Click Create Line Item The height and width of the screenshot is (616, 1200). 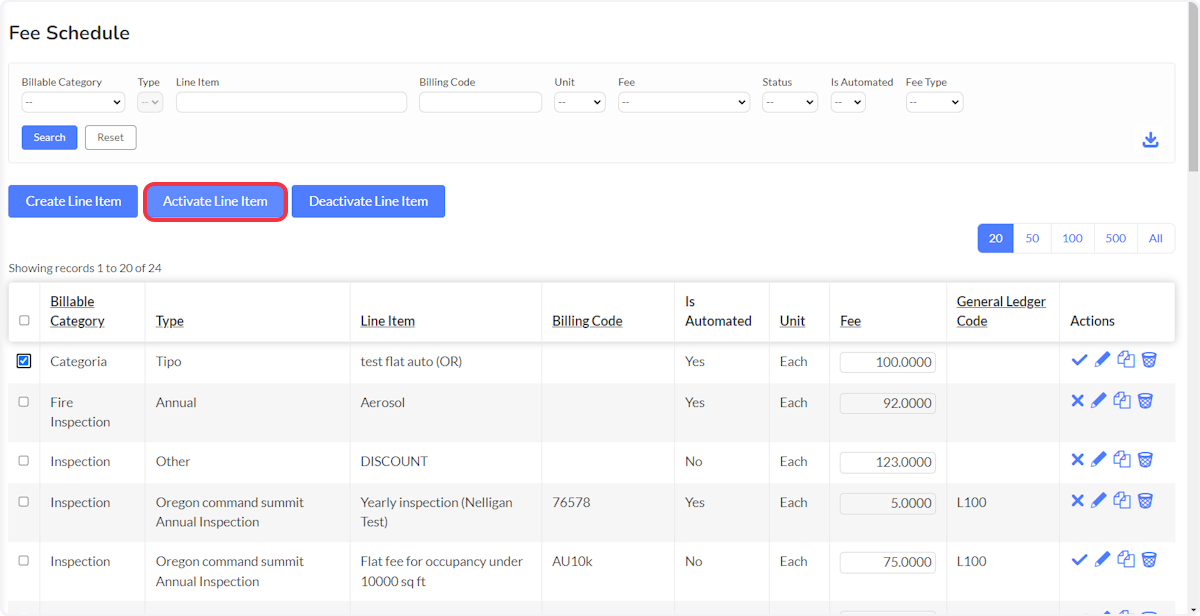(x=74, y=201)
